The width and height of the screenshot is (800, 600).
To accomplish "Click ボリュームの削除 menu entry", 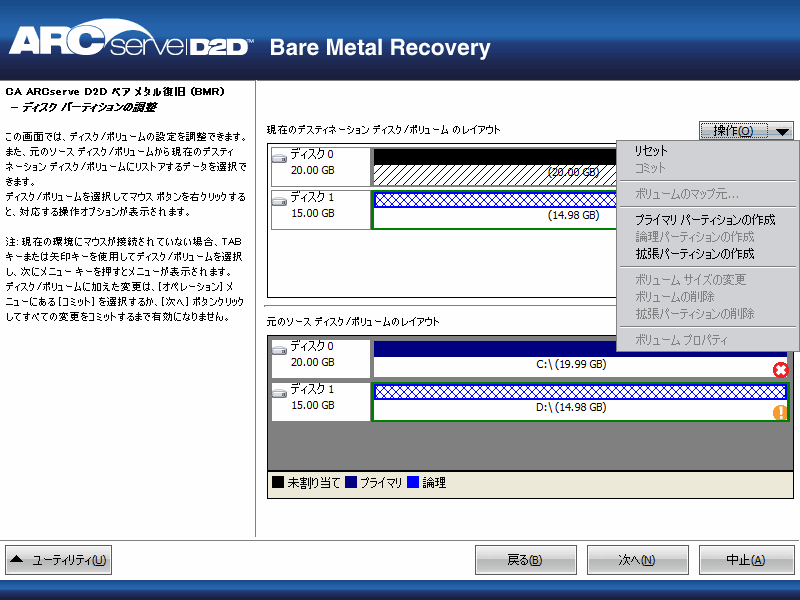I will tap(674, 296).
